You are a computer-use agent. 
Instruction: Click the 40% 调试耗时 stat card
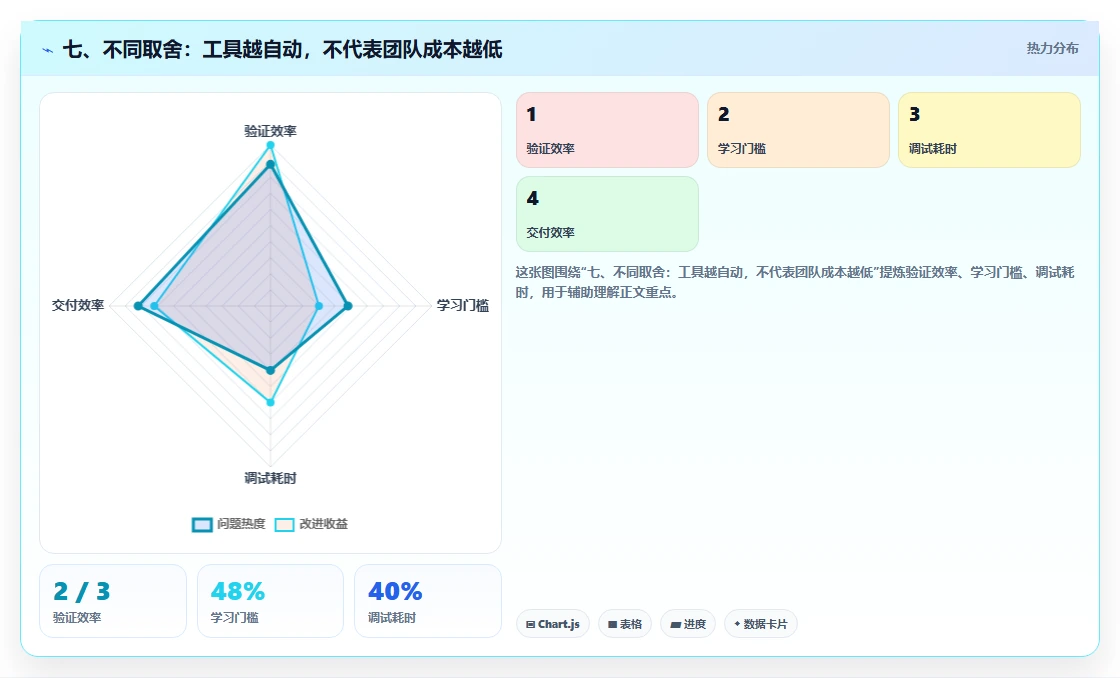(x=428, y=601)
